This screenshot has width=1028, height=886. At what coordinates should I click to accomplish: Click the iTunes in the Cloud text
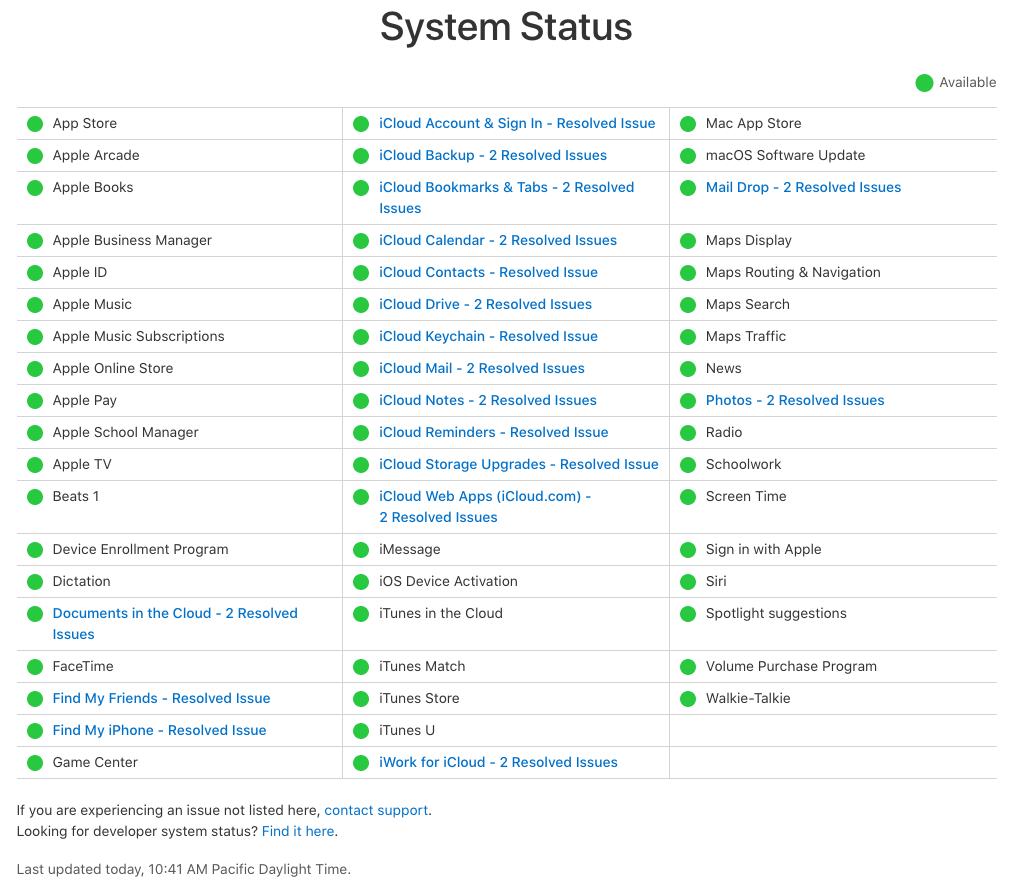tap(441, 613)
